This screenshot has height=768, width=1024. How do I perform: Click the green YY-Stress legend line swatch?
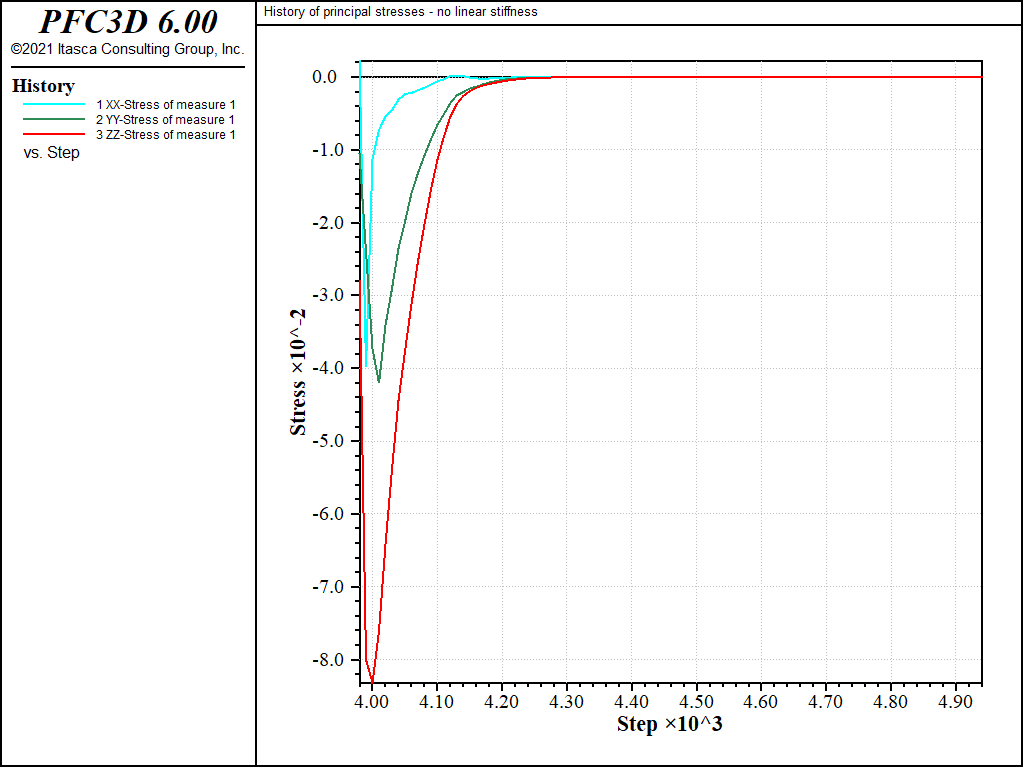pos(54,119)
